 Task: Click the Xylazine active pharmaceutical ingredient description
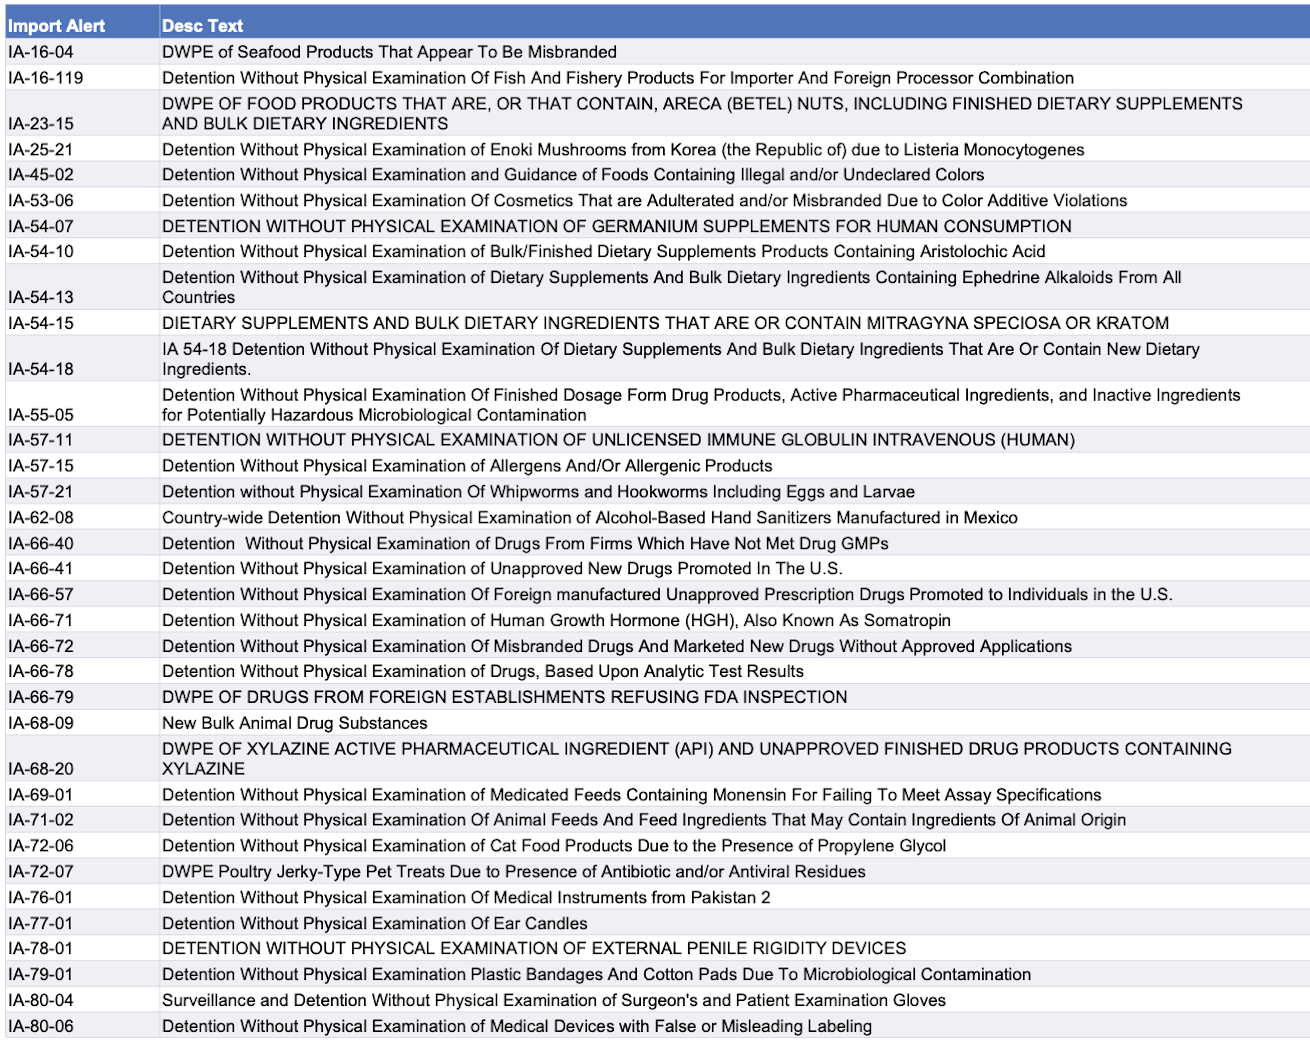click(x=696, y=758)
